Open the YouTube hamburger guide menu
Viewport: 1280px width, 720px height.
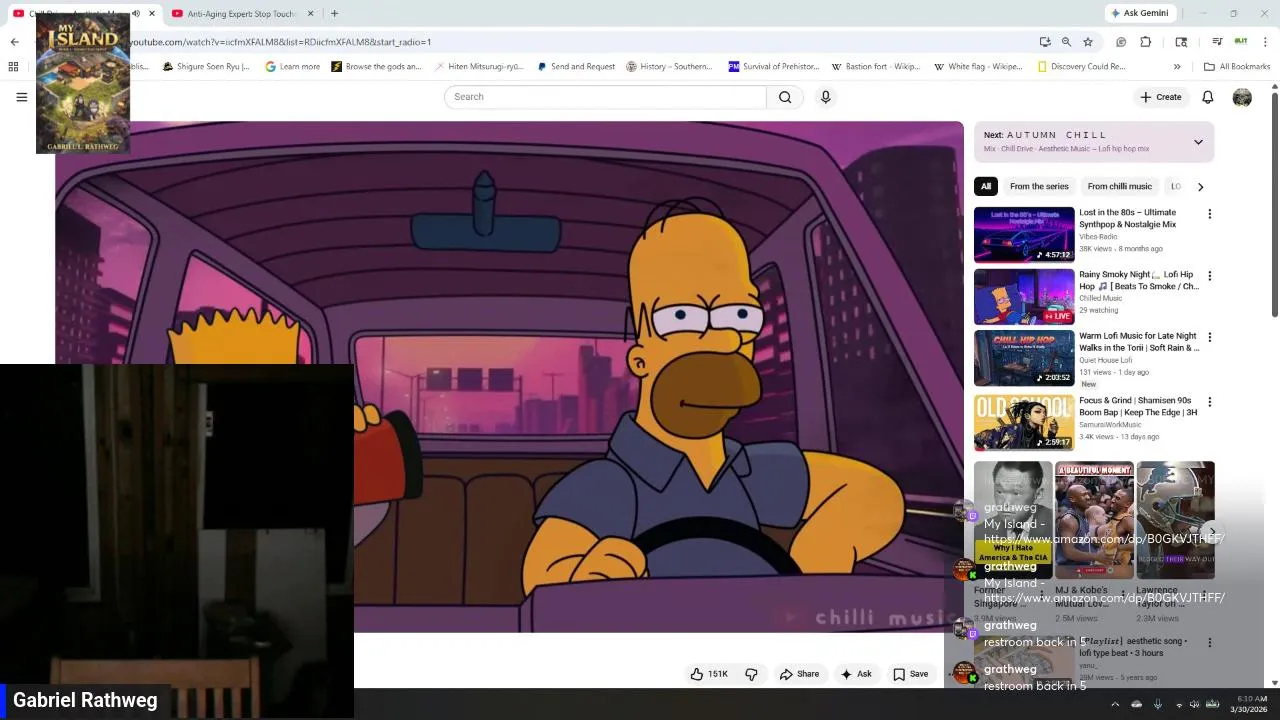pyautogui.click(x=21, y=97)
